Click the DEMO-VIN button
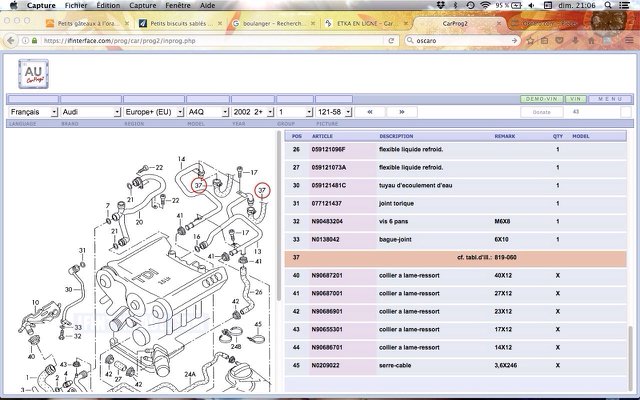This screenshot has width=640, height=400. 542,99
